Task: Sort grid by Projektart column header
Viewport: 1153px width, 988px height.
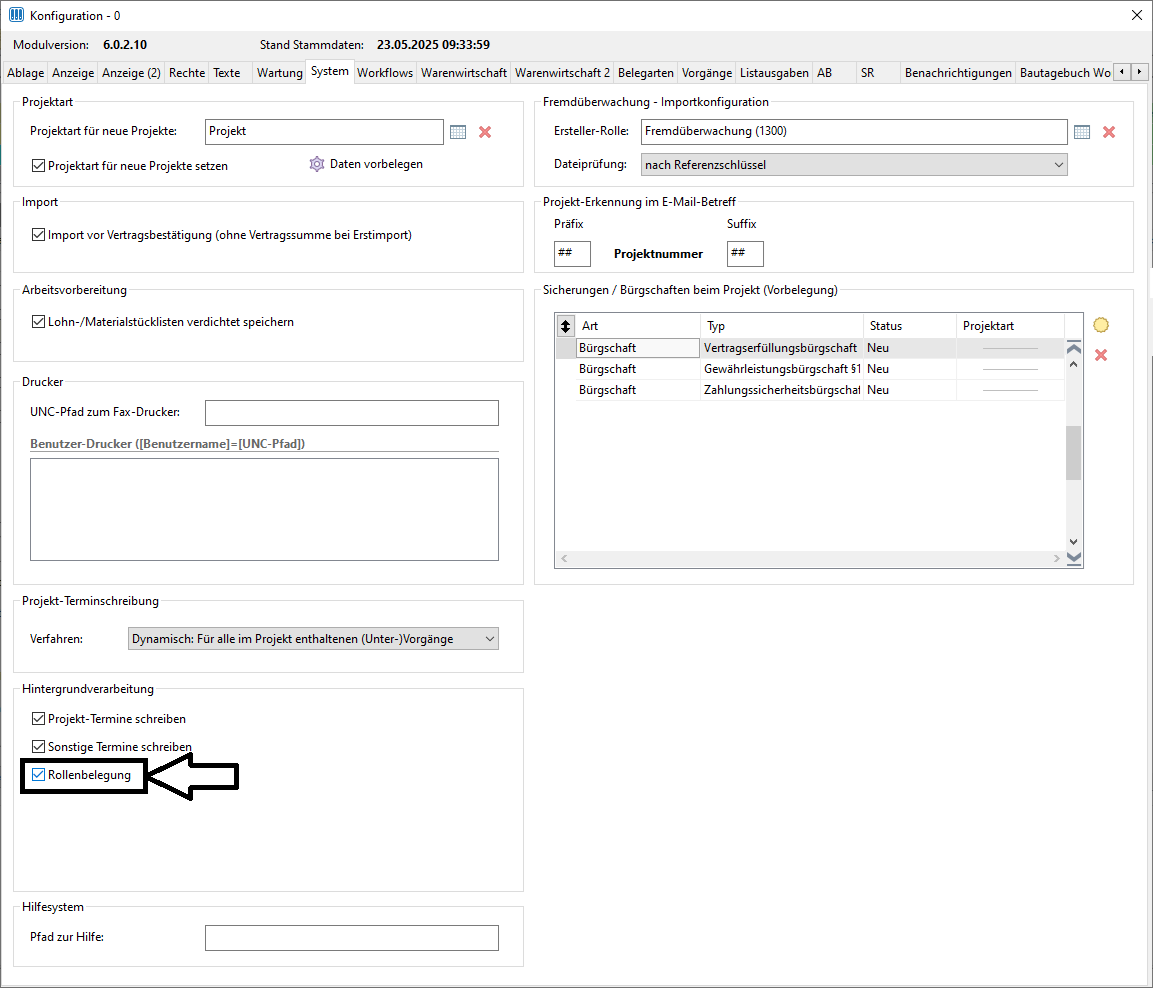Action: pyautogui.click(x=1010, y=326)
